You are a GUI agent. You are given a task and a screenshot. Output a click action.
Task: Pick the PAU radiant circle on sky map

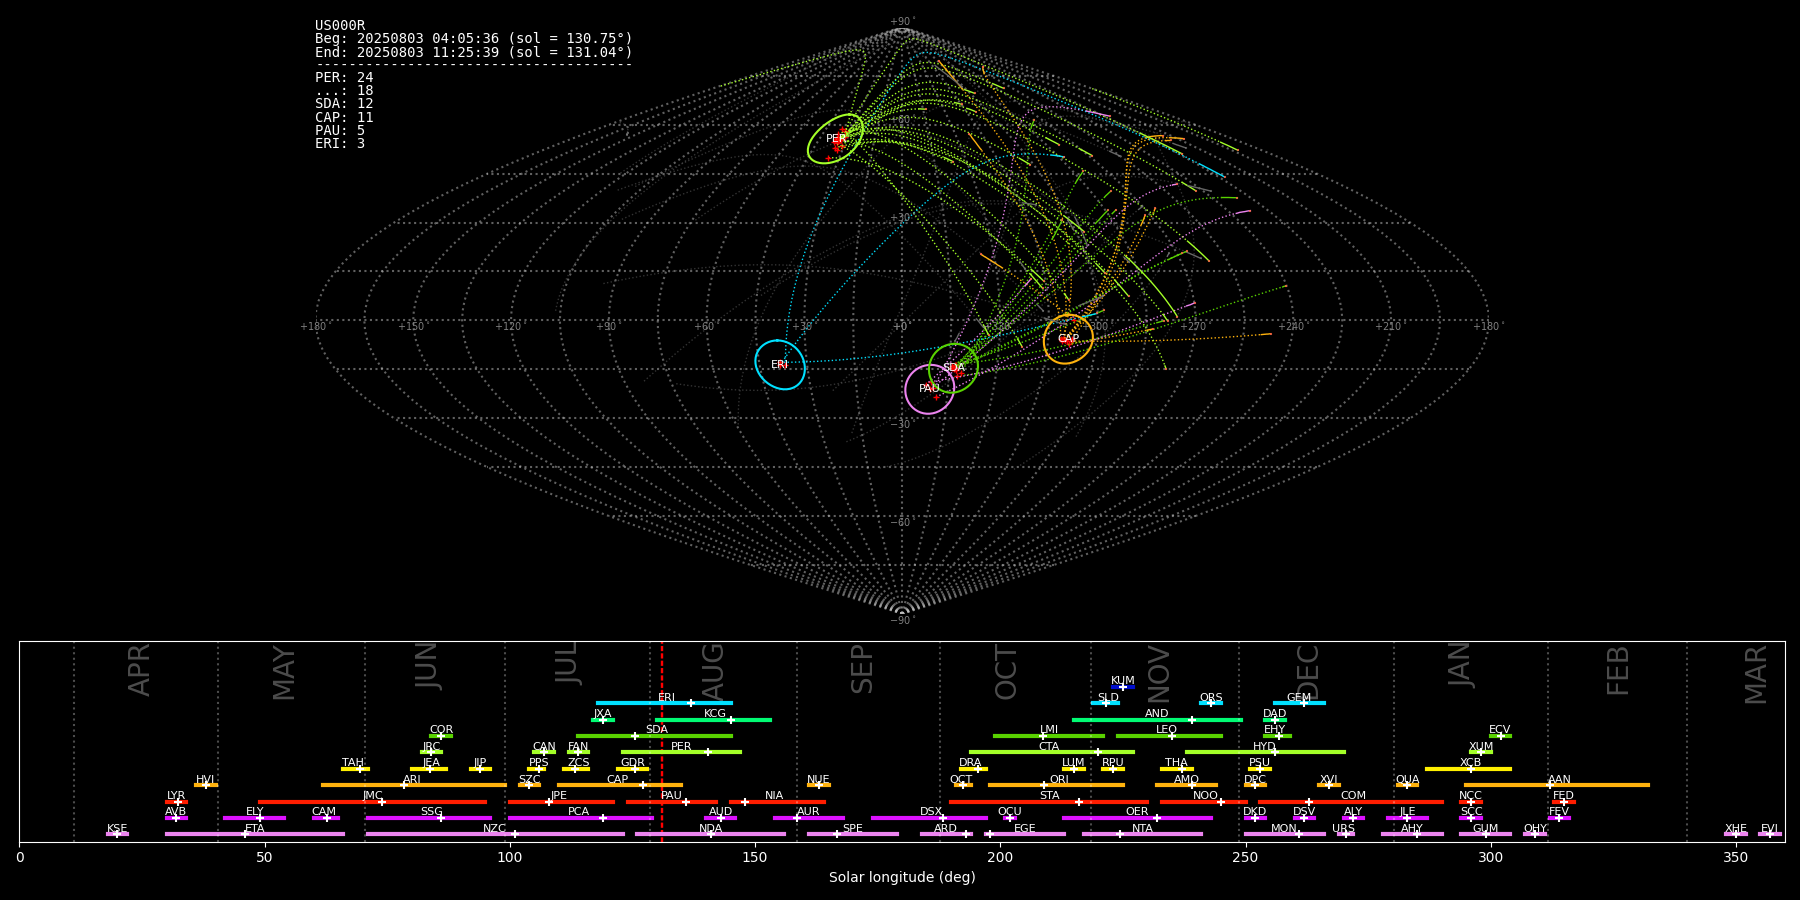(930, 389)
